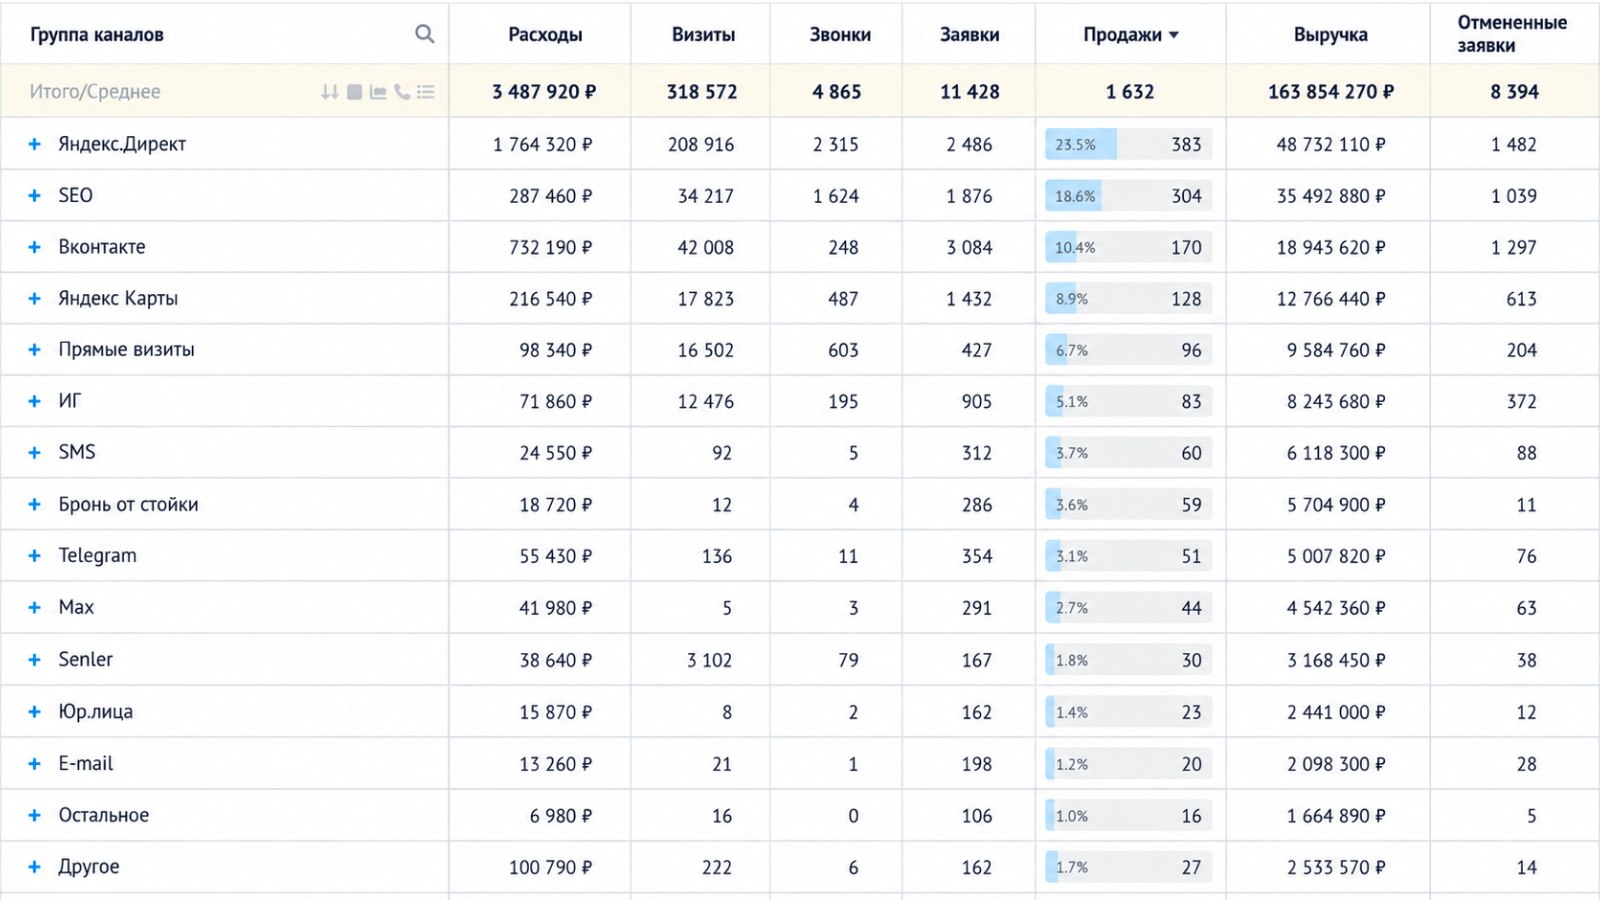Open the chart icon in totals row
Viewport: 1600px width, 900px height.
click(378, 92)
